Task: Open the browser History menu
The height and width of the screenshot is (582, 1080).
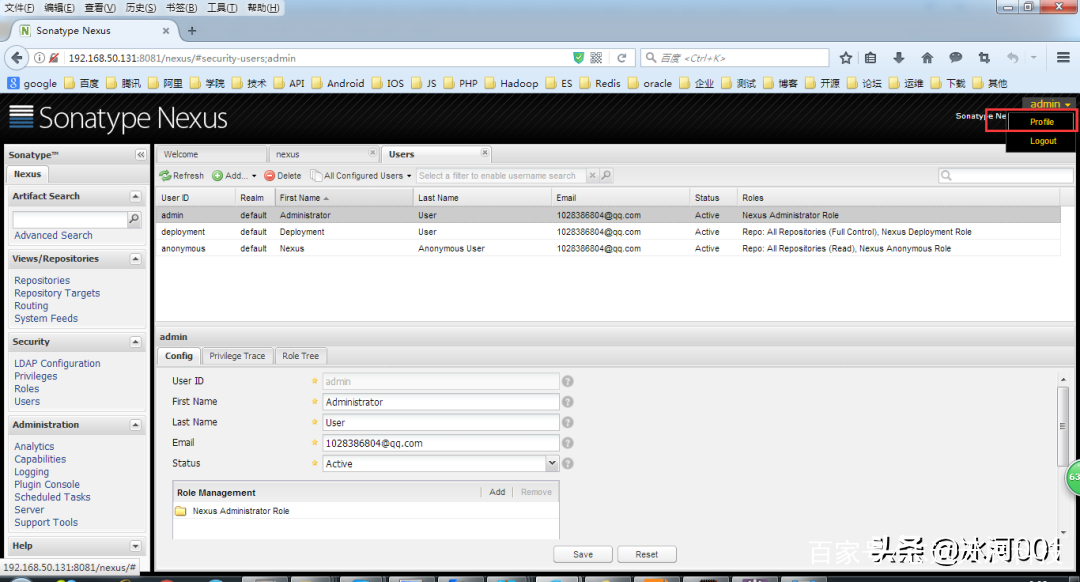Action: pos(141,8)
